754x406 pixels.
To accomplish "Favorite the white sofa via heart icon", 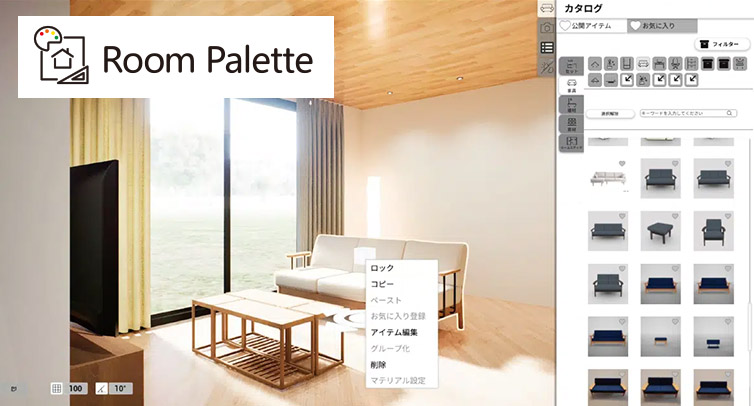I will click(x=621, y=163).
